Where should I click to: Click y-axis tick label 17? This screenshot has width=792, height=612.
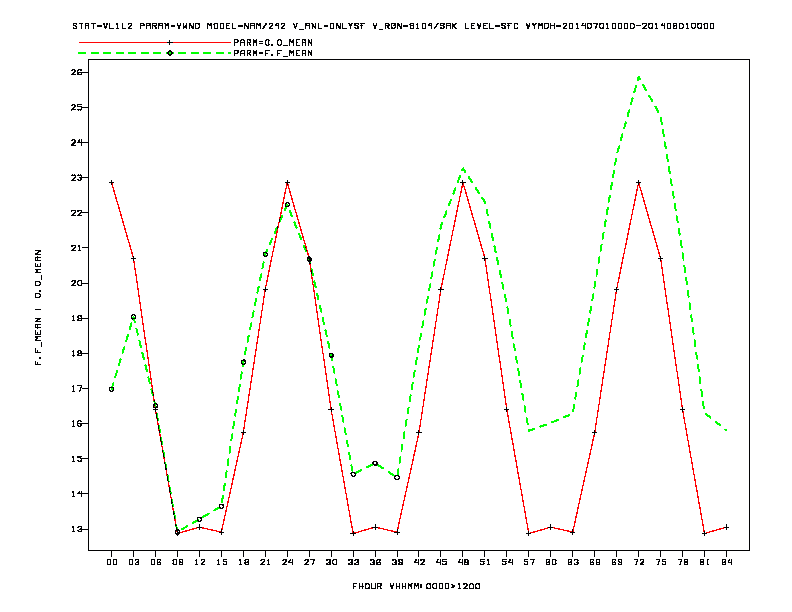pyautogui.click(x=76, y=388)
